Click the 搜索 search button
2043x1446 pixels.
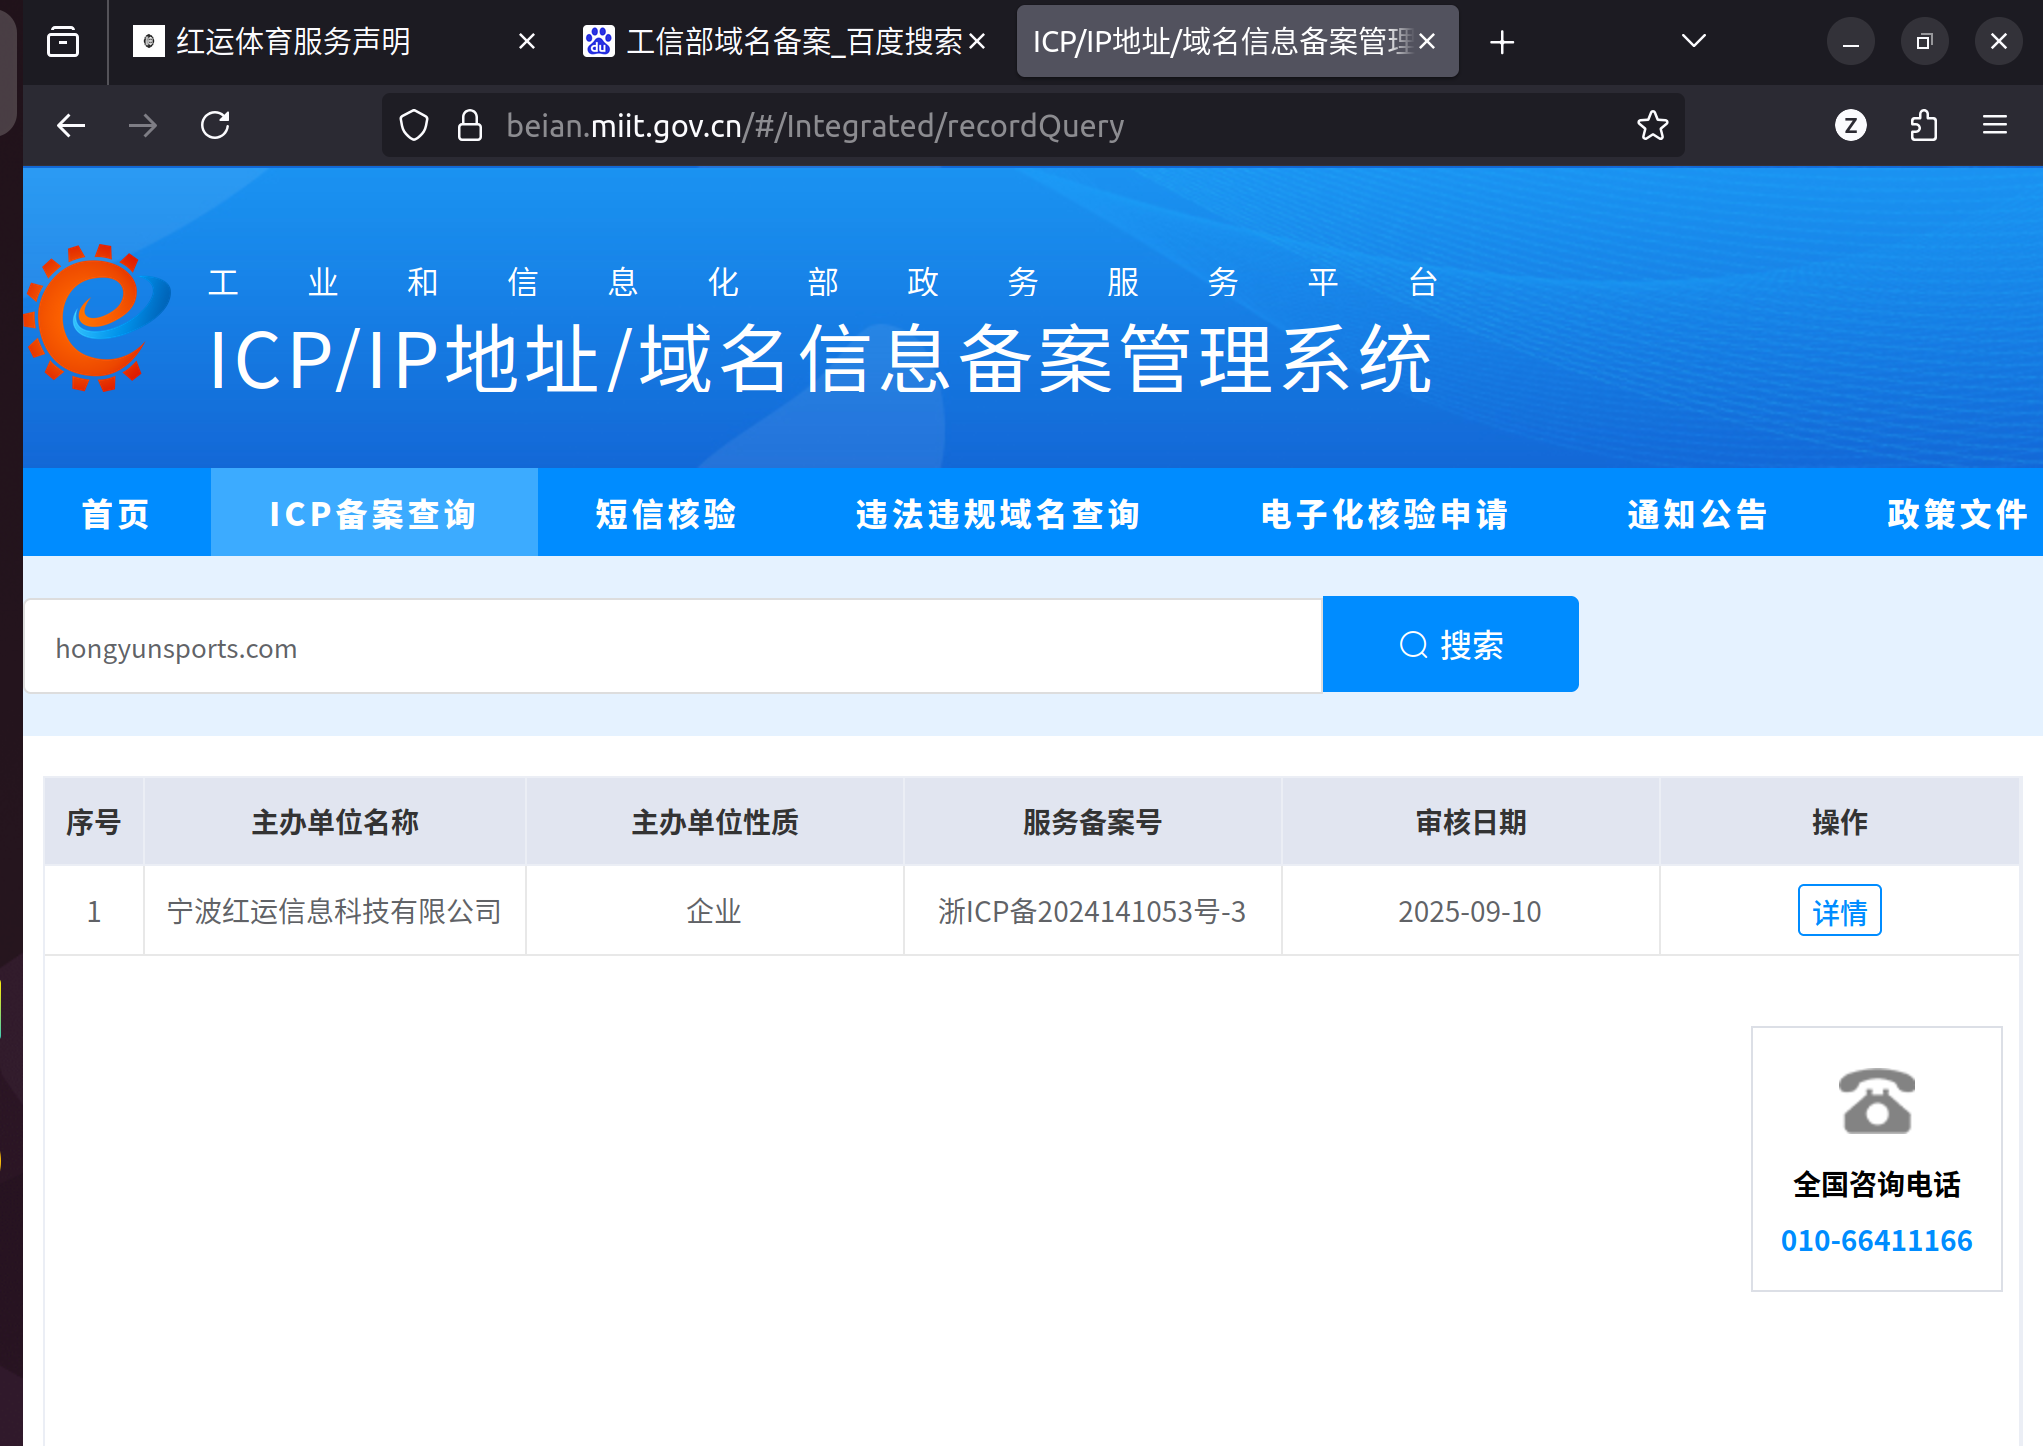click(1450, 645)
